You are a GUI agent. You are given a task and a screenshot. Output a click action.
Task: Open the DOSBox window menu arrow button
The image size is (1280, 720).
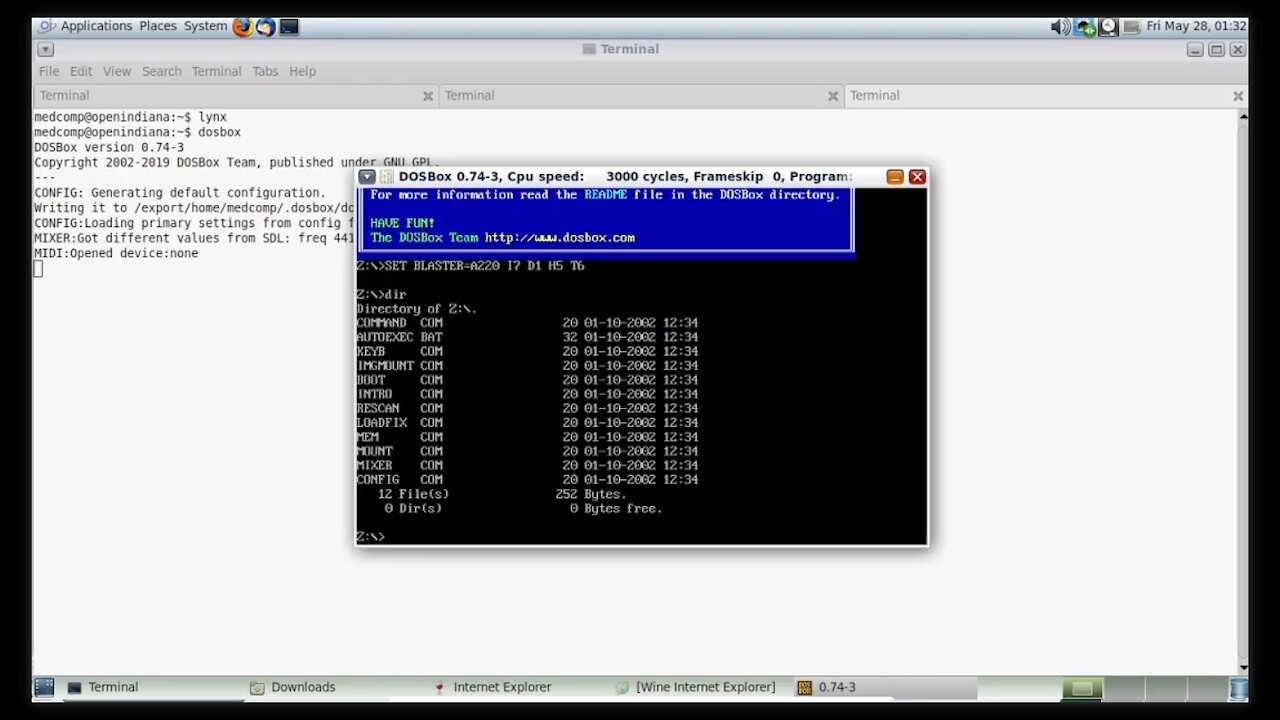pyautogui.click(x=367, y=177)
